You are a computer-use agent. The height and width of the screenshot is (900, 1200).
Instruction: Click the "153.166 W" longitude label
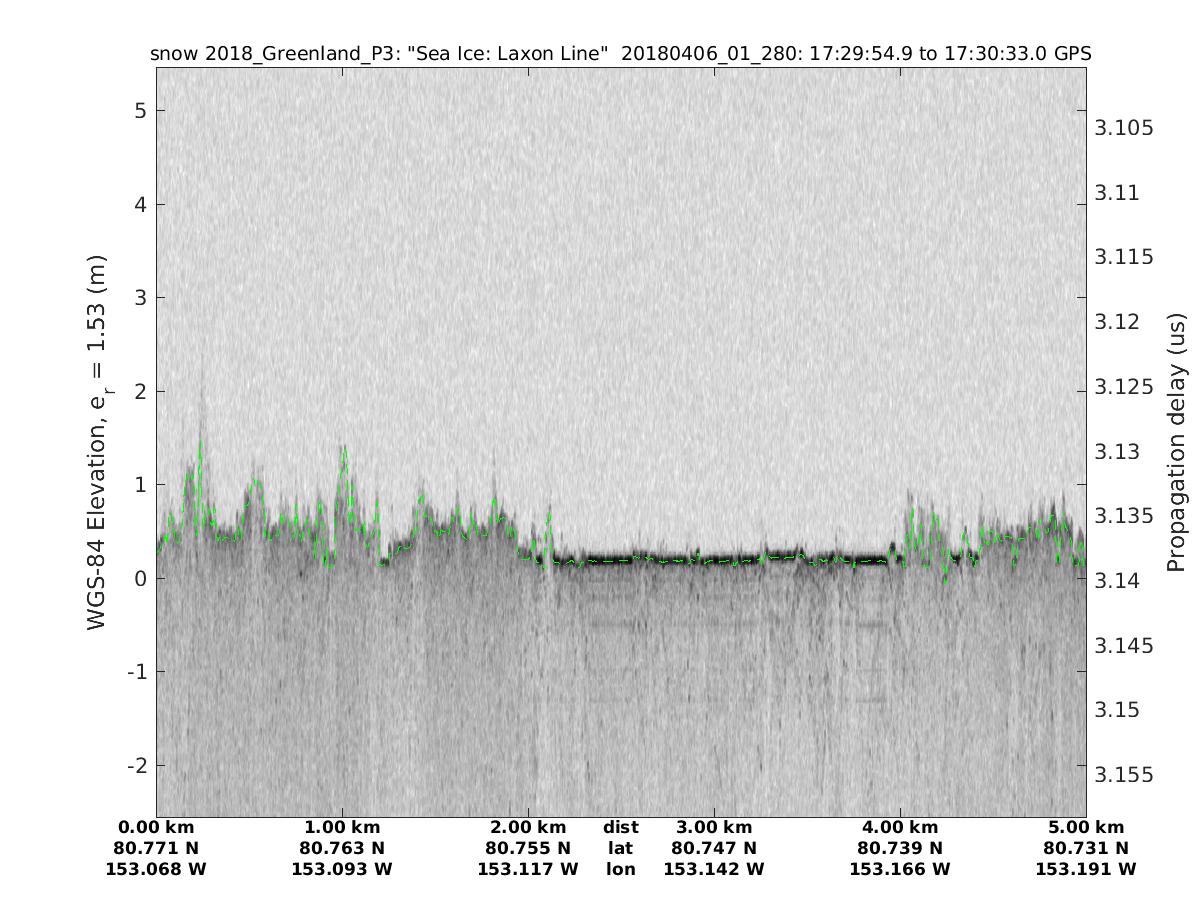click(900, 869)
